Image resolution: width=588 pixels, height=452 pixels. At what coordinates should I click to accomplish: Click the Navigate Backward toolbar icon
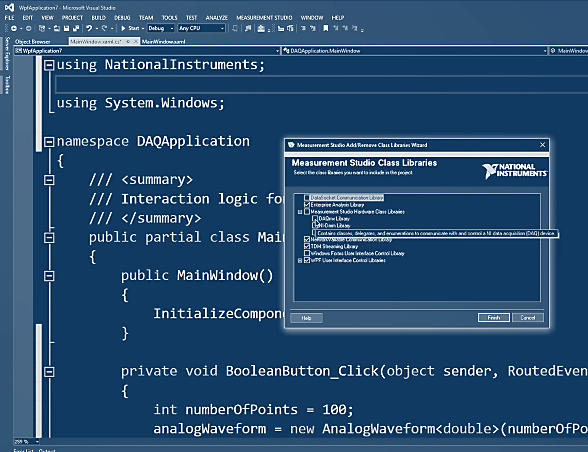[x=14, y=28]
